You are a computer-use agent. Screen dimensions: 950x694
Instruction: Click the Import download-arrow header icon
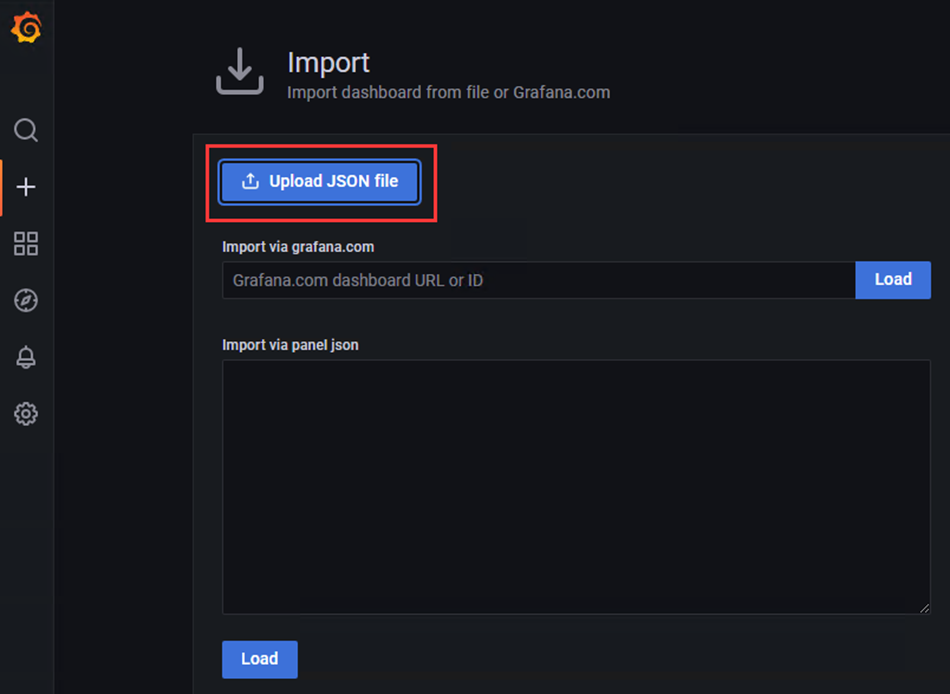tap(240, 72)
